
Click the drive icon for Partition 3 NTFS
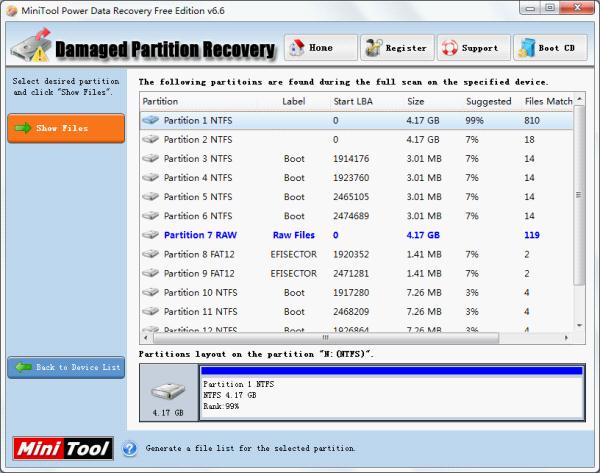click(x=150, y=158)
